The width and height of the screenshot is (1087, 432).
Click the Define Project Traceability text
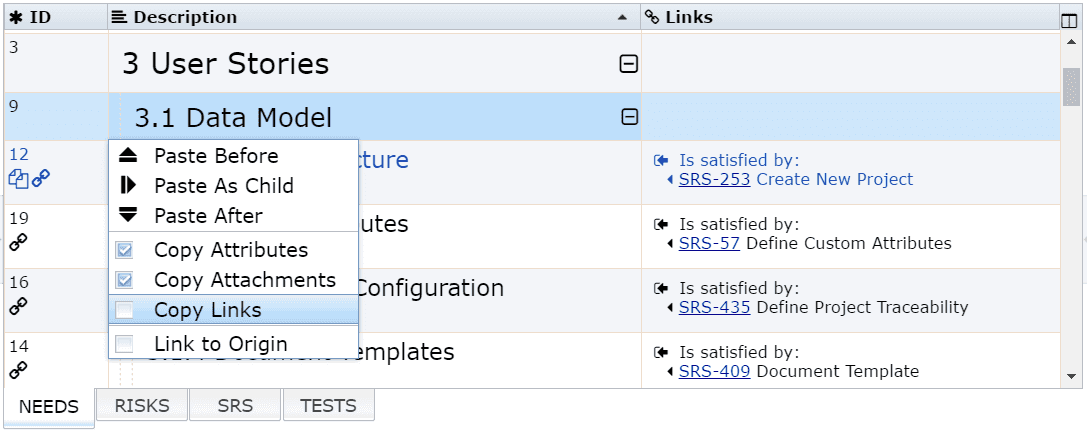point(862,307)
